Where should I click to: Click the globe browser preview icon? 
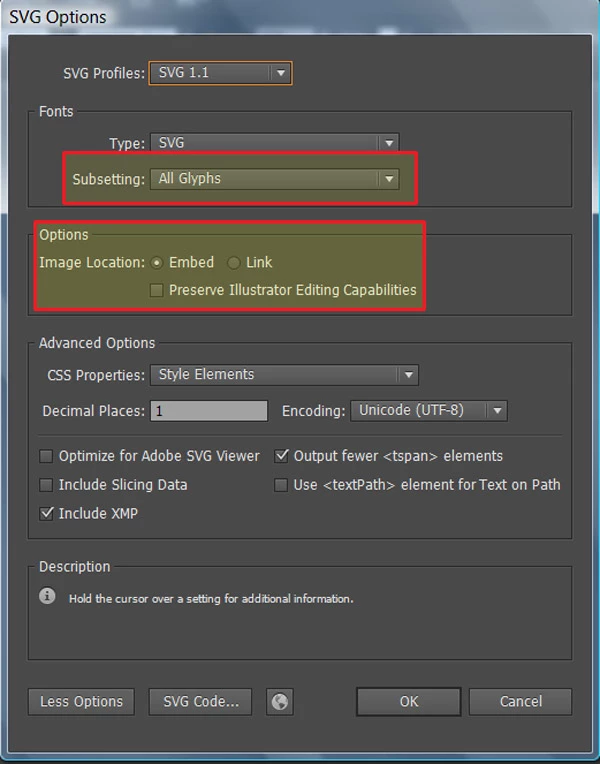[x=280, y=702]
